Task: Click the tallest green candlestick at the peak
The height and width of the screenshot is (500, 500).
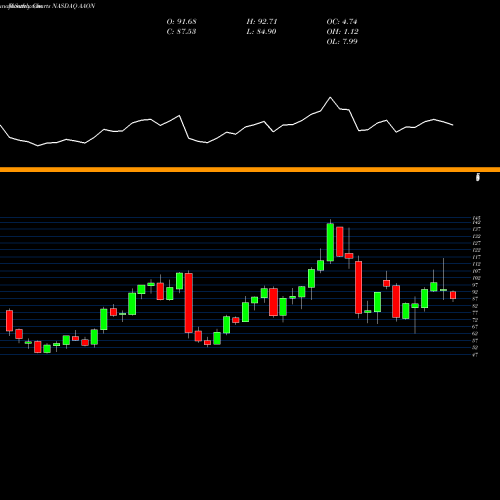Action: coord(330,242)
